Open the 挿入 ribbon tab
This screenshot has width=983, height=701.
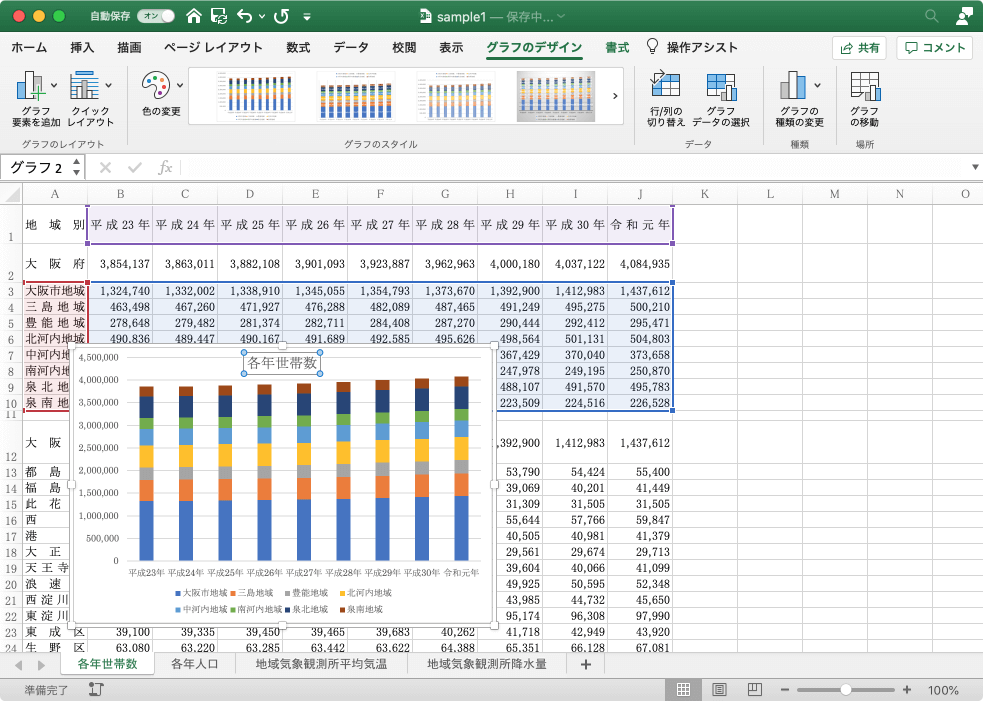(82, 47)
